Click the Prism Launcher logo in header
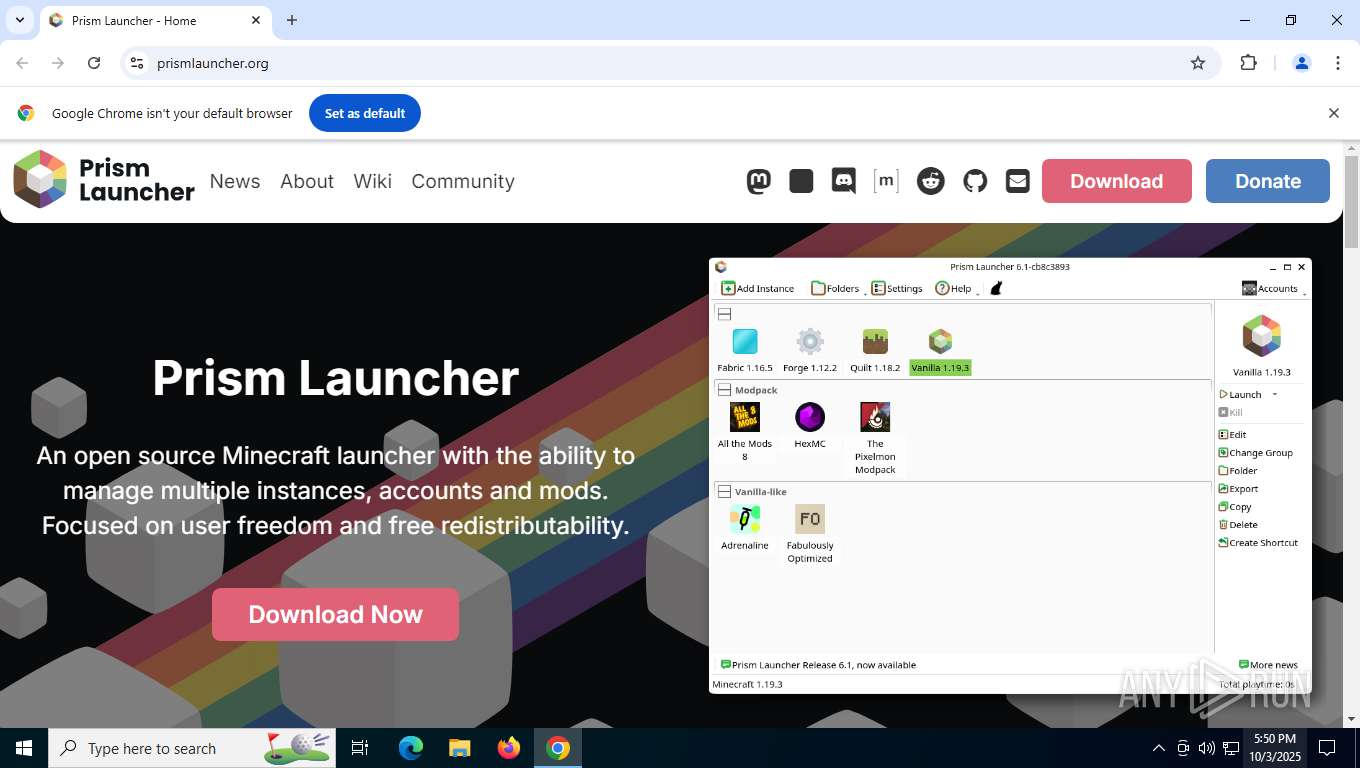Screen dimensions: 1360x768 point(104,180)
